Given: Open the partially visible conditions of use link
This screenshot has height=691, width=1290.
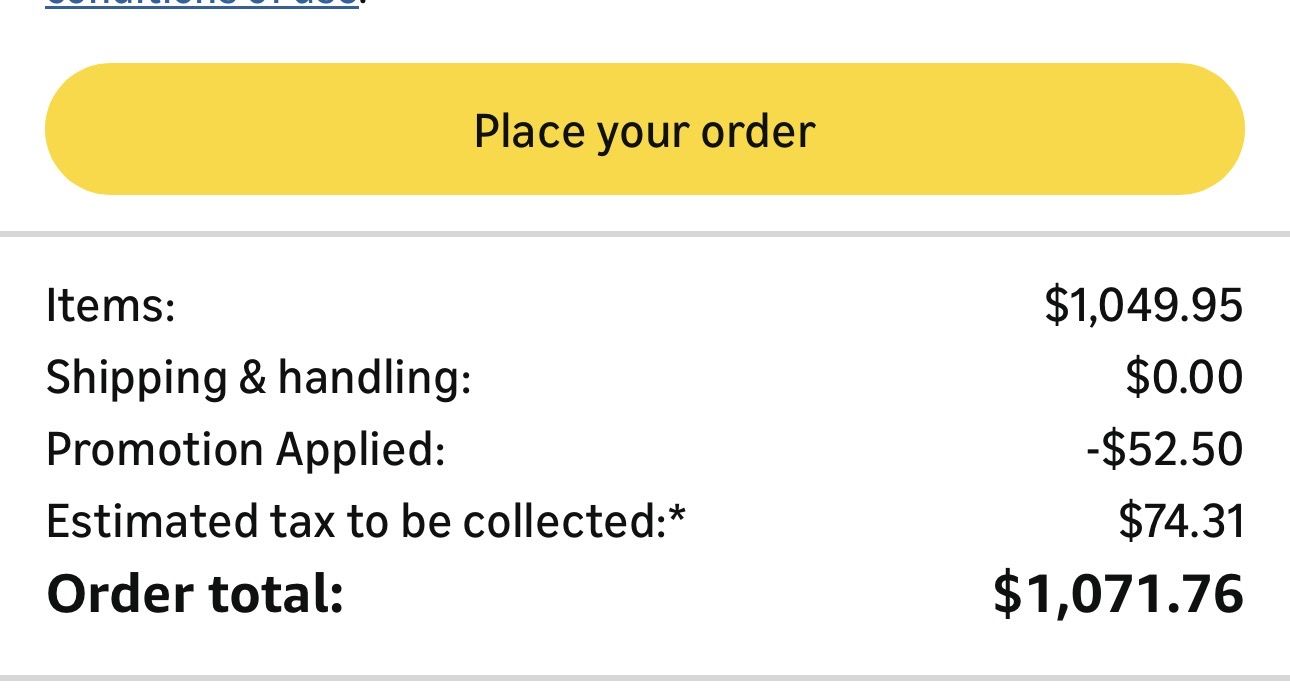Looking at the screenshot, I should [x=200, y=3].
